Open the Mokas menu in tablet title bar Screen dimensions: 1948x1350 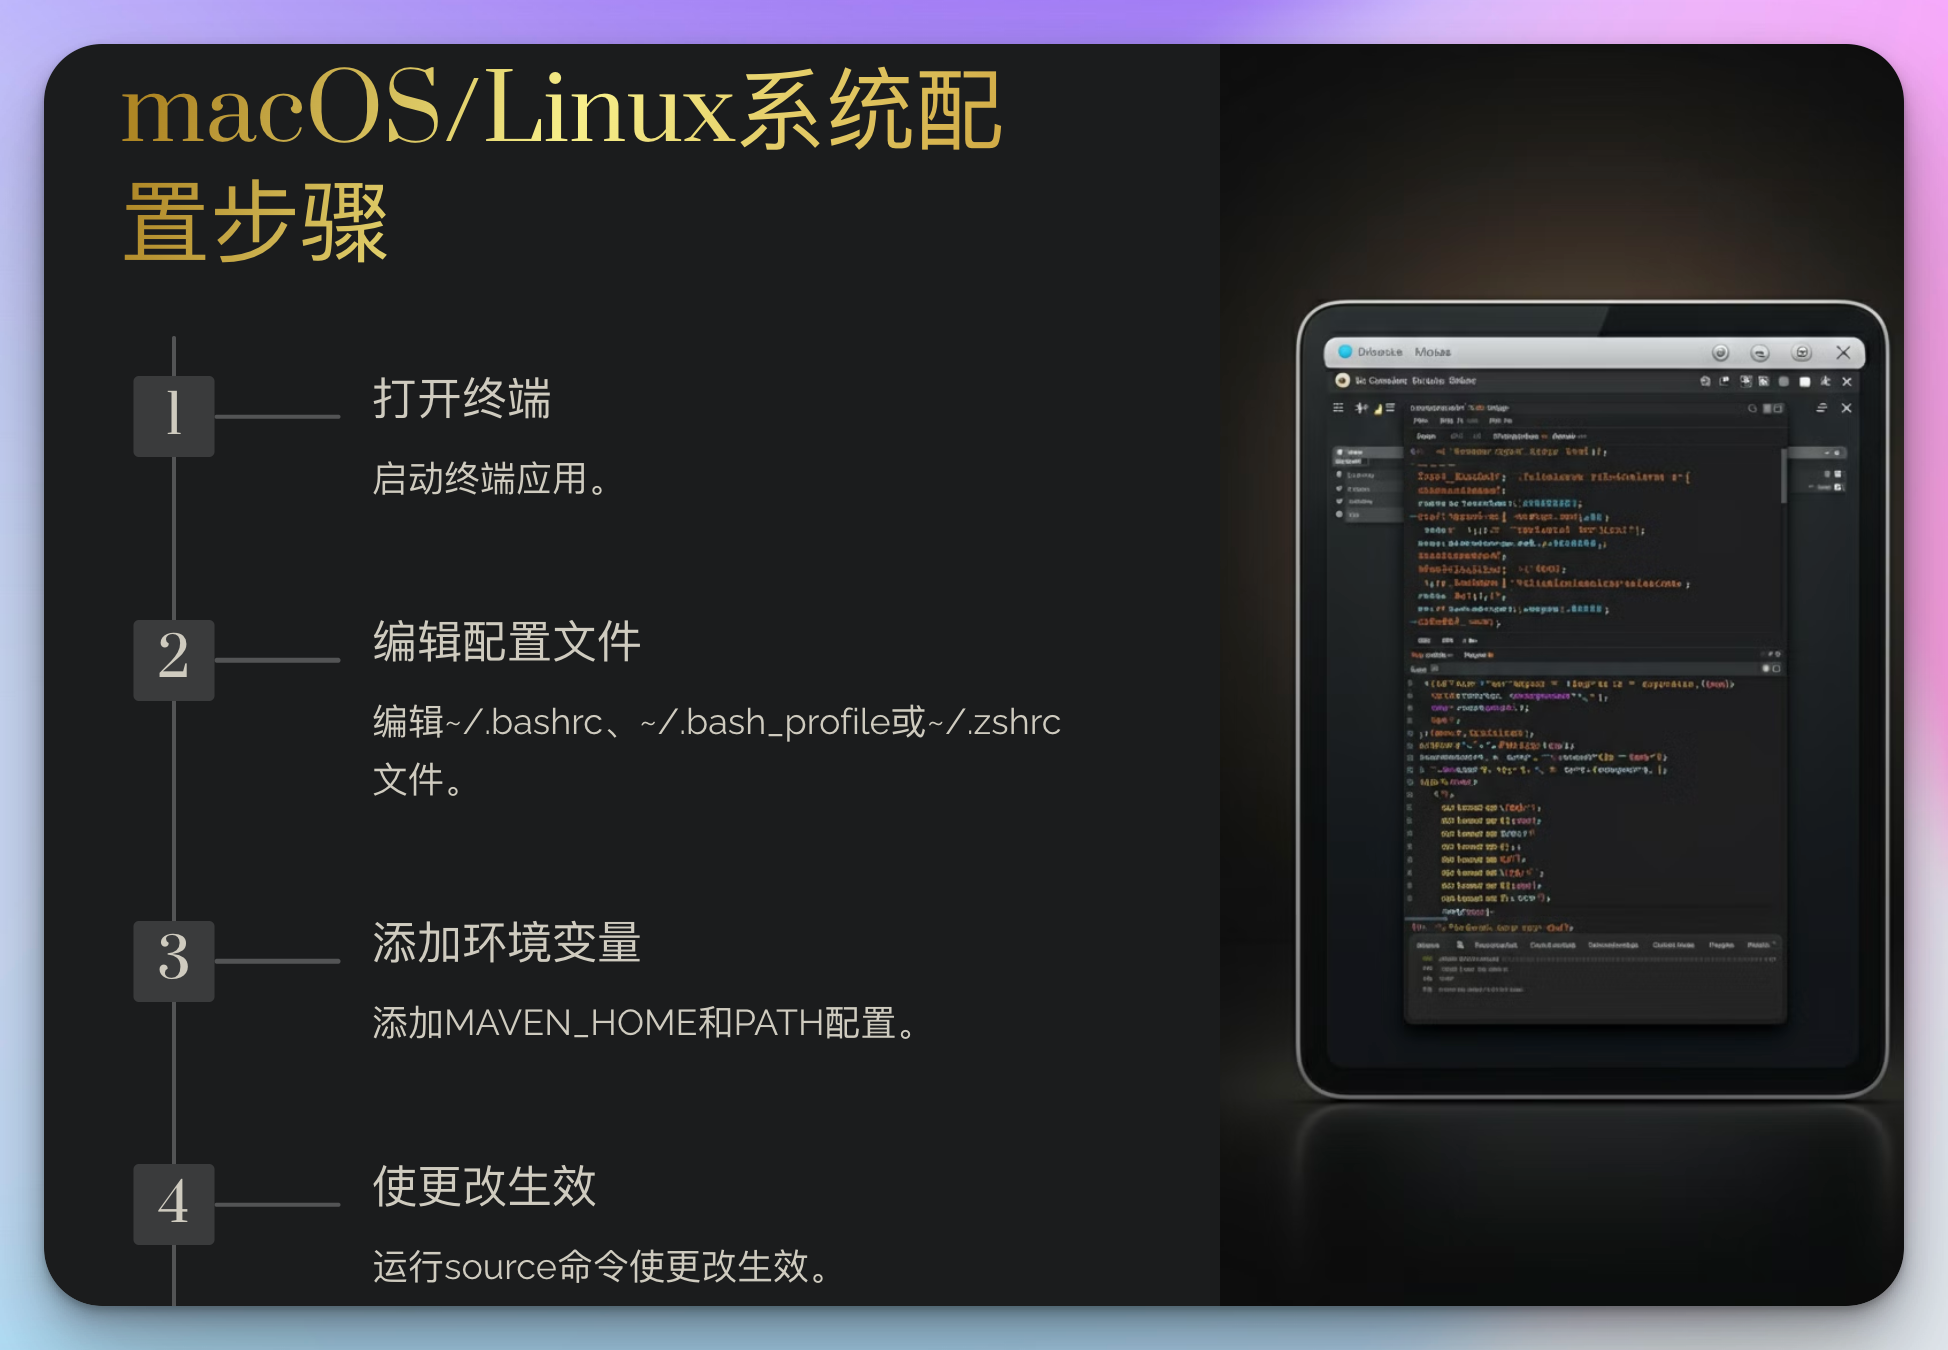coord(1432,352)
